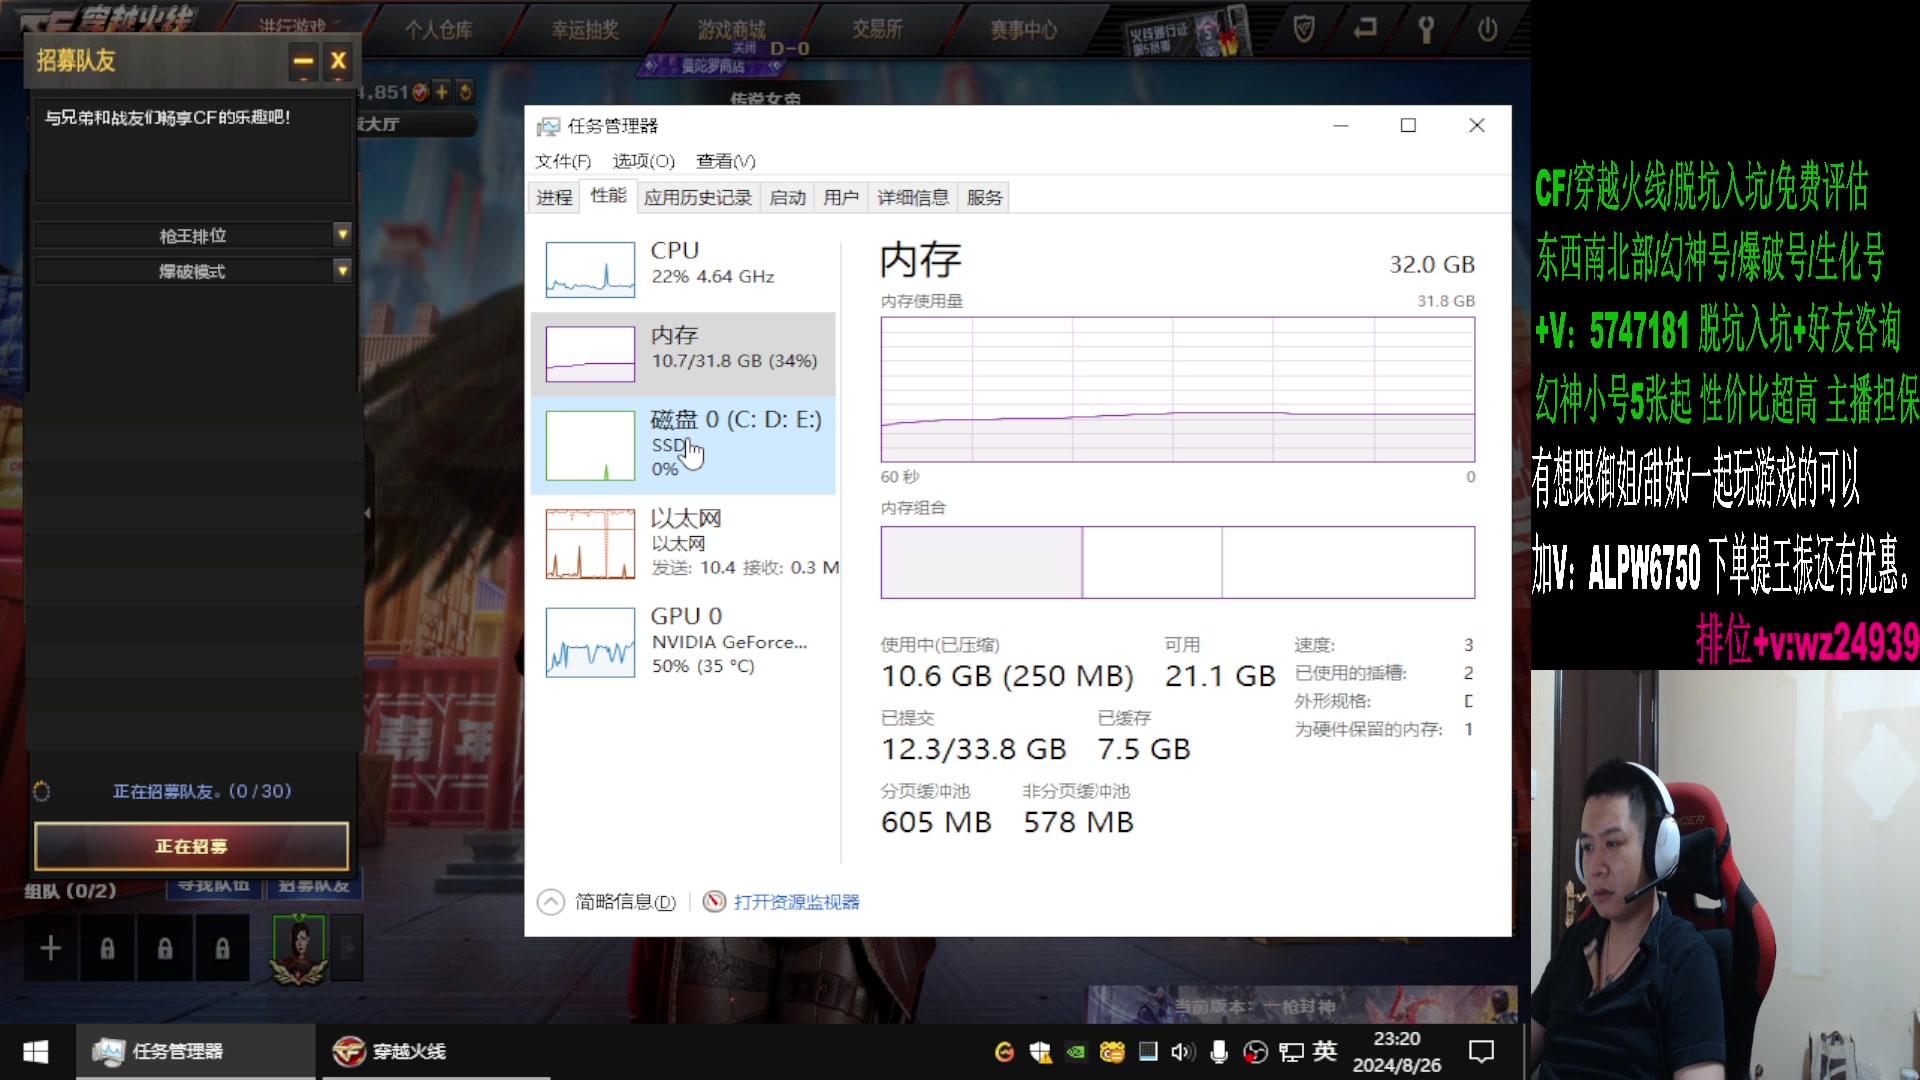This screenshot has height=1080, width=1920.
Task: Click the key icon at the game's top right
Action: pos(1425,29)
